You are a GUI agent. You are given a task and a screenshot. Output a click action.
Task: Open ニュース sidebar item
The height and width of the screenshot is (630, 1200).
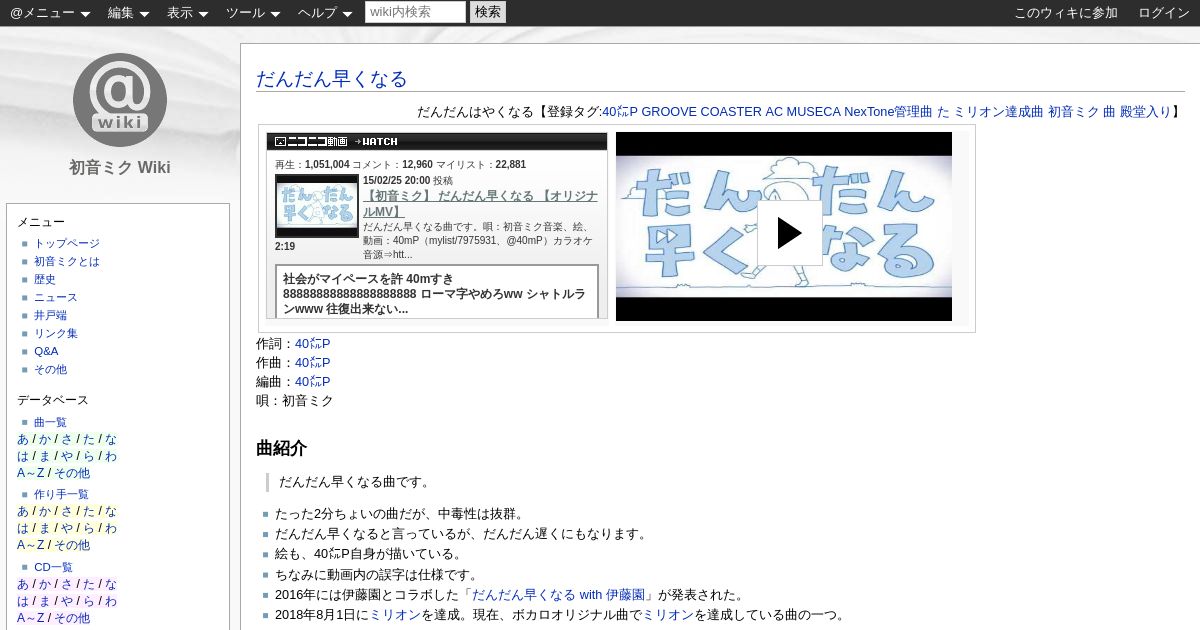[55, 297]
